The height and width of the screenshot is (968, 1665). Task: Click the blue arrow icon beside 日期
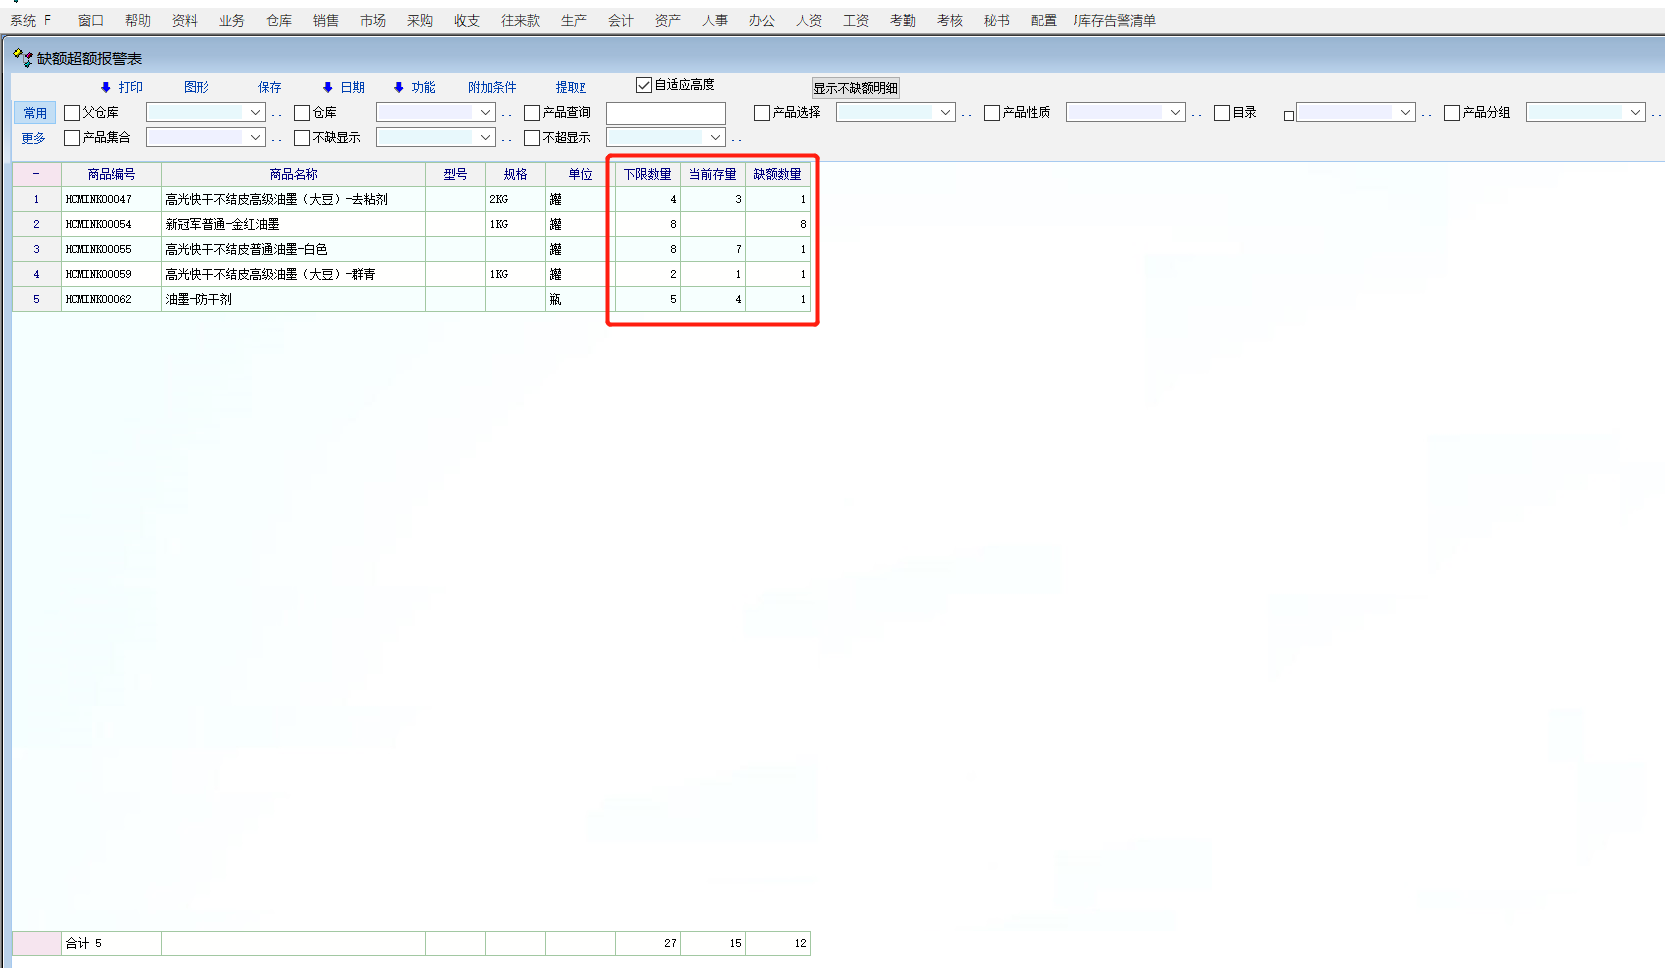click(x=328, y=88)
